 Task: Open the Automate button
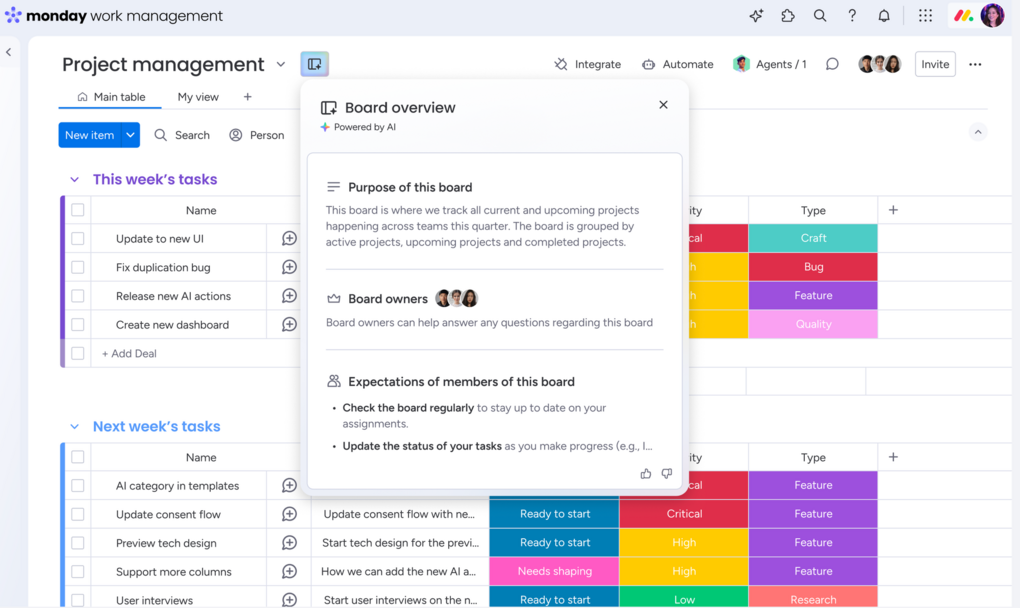678,64
